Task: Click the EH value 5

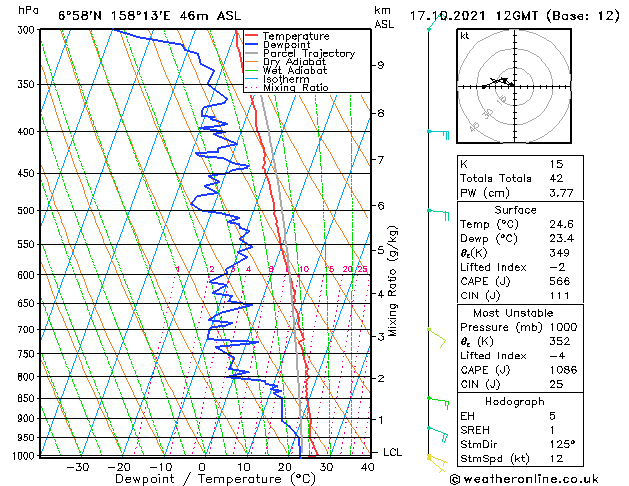Action: [x=552, y=416]
